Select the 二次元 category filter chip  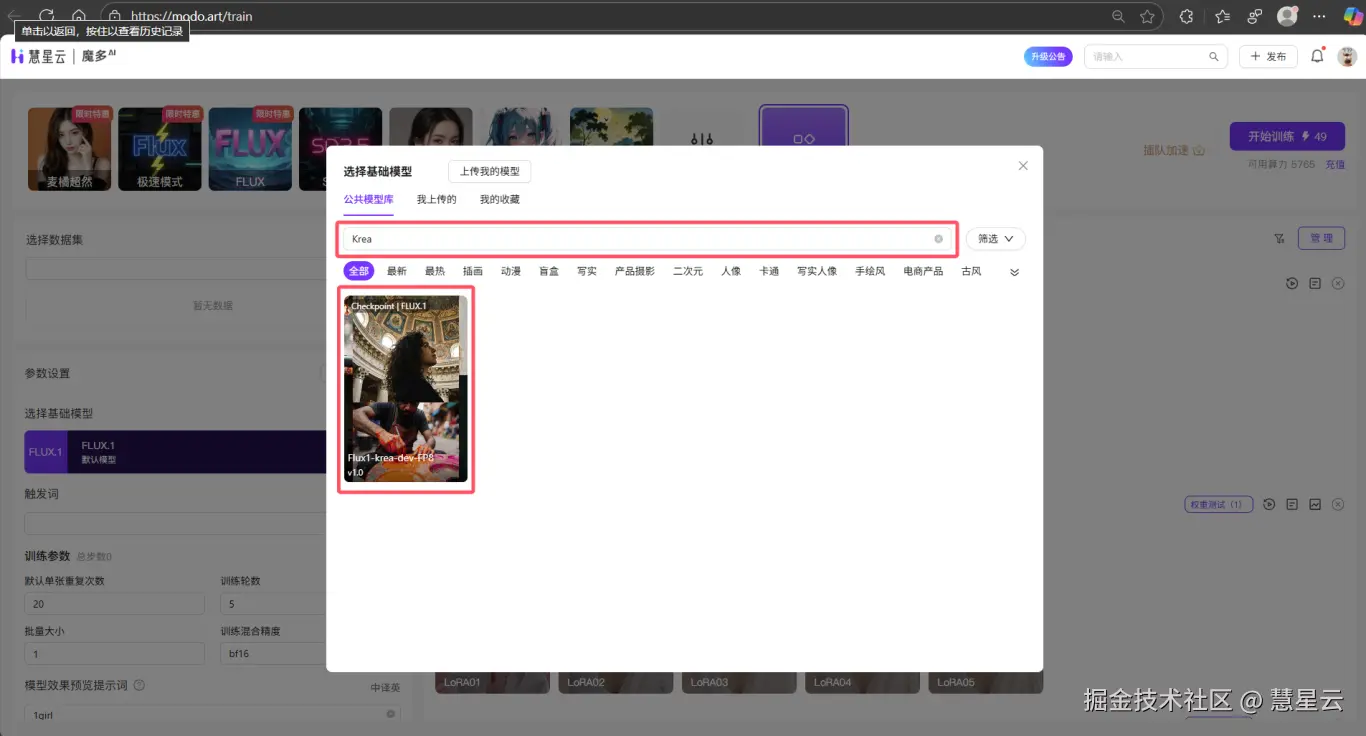(x=687, y=270)
